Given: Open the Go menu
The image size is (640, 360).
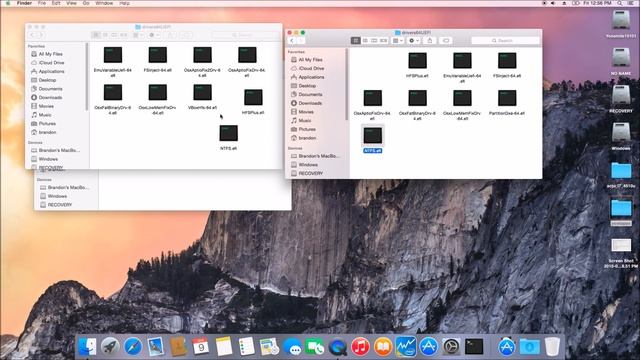Looking at the screenshot, I should (x=86, y=3).
